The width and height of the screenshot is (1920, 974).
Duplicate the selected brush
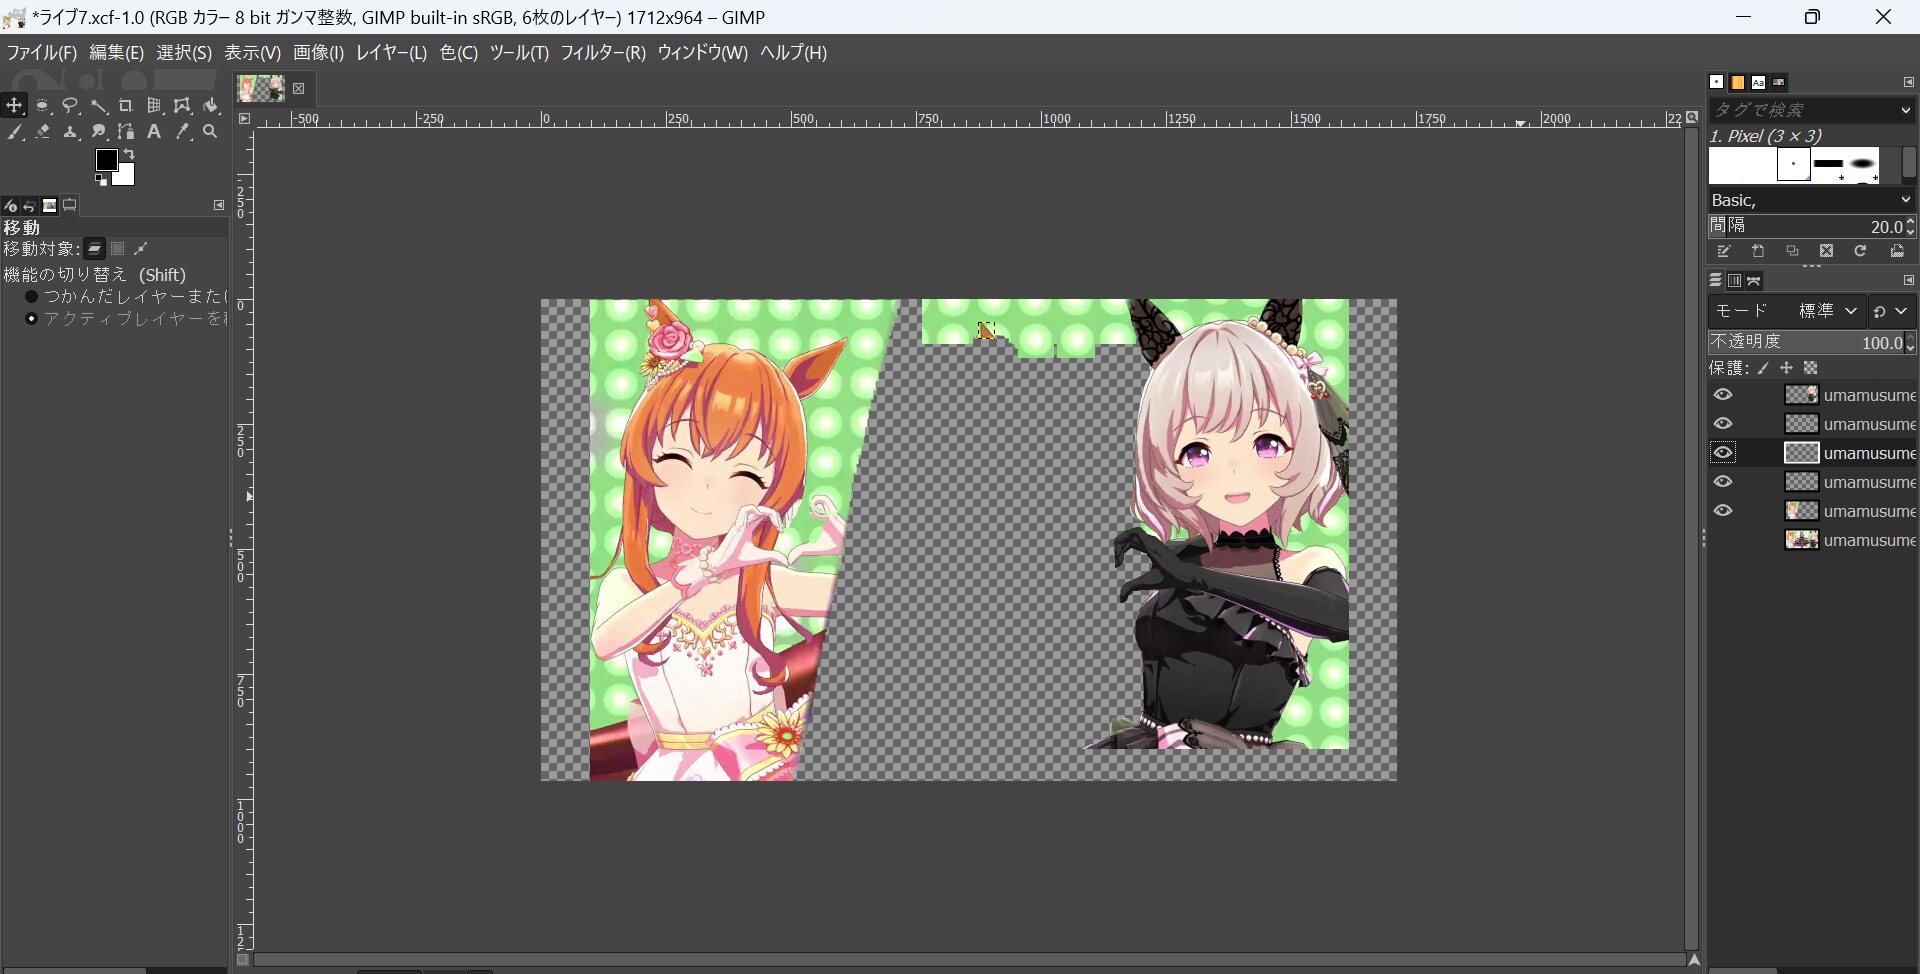tap(1792, 252)
